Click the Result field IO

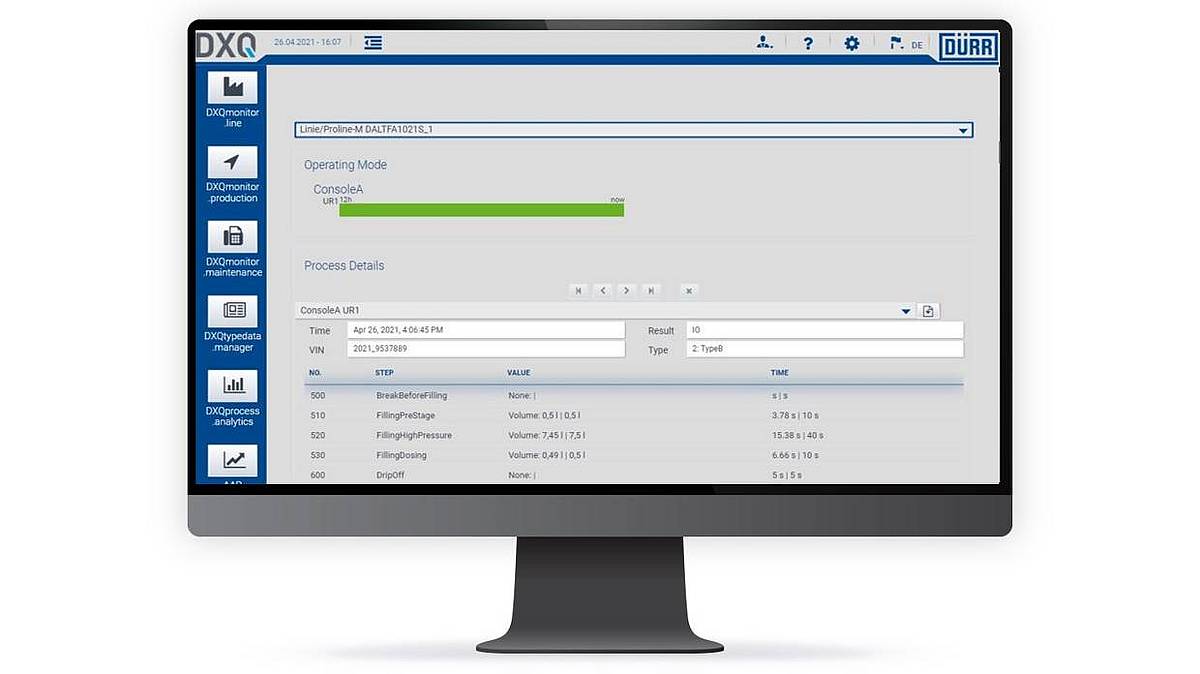tap(823, 330)
